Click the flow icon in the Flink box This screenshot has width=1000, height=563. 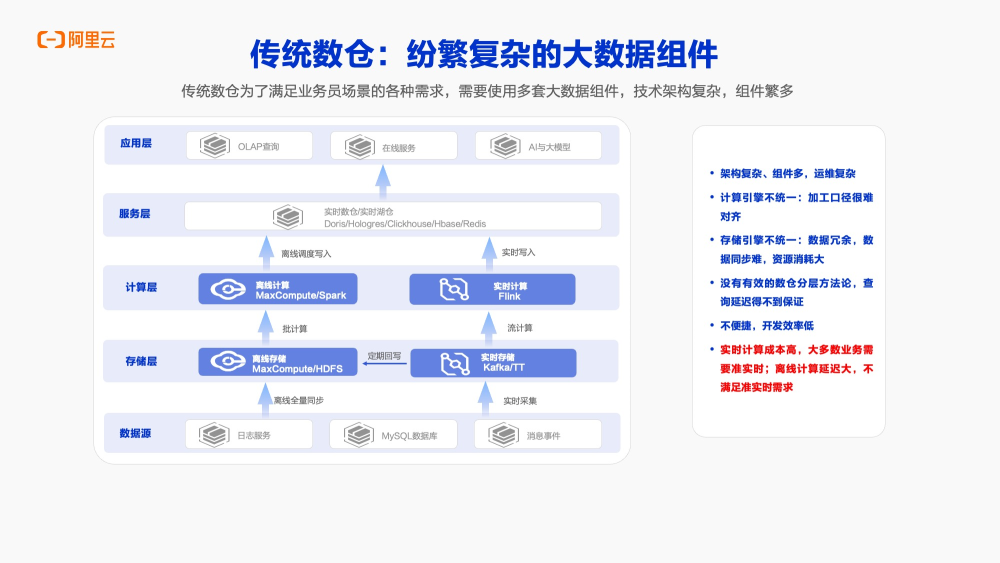pyautogui.click(x=454, y=289)
